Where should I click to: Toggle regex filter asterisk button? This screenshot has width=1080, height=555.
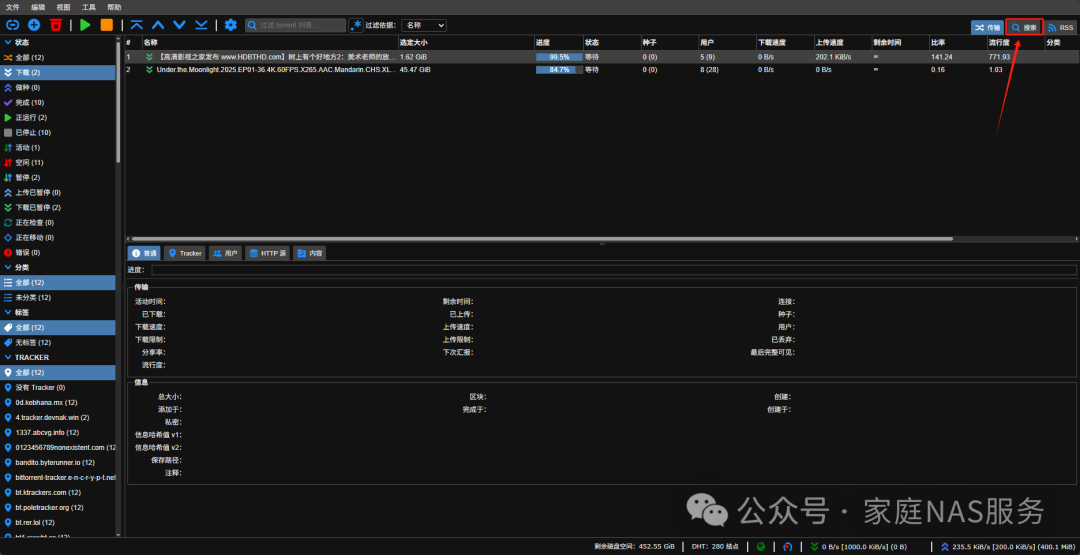click(356, 24)
